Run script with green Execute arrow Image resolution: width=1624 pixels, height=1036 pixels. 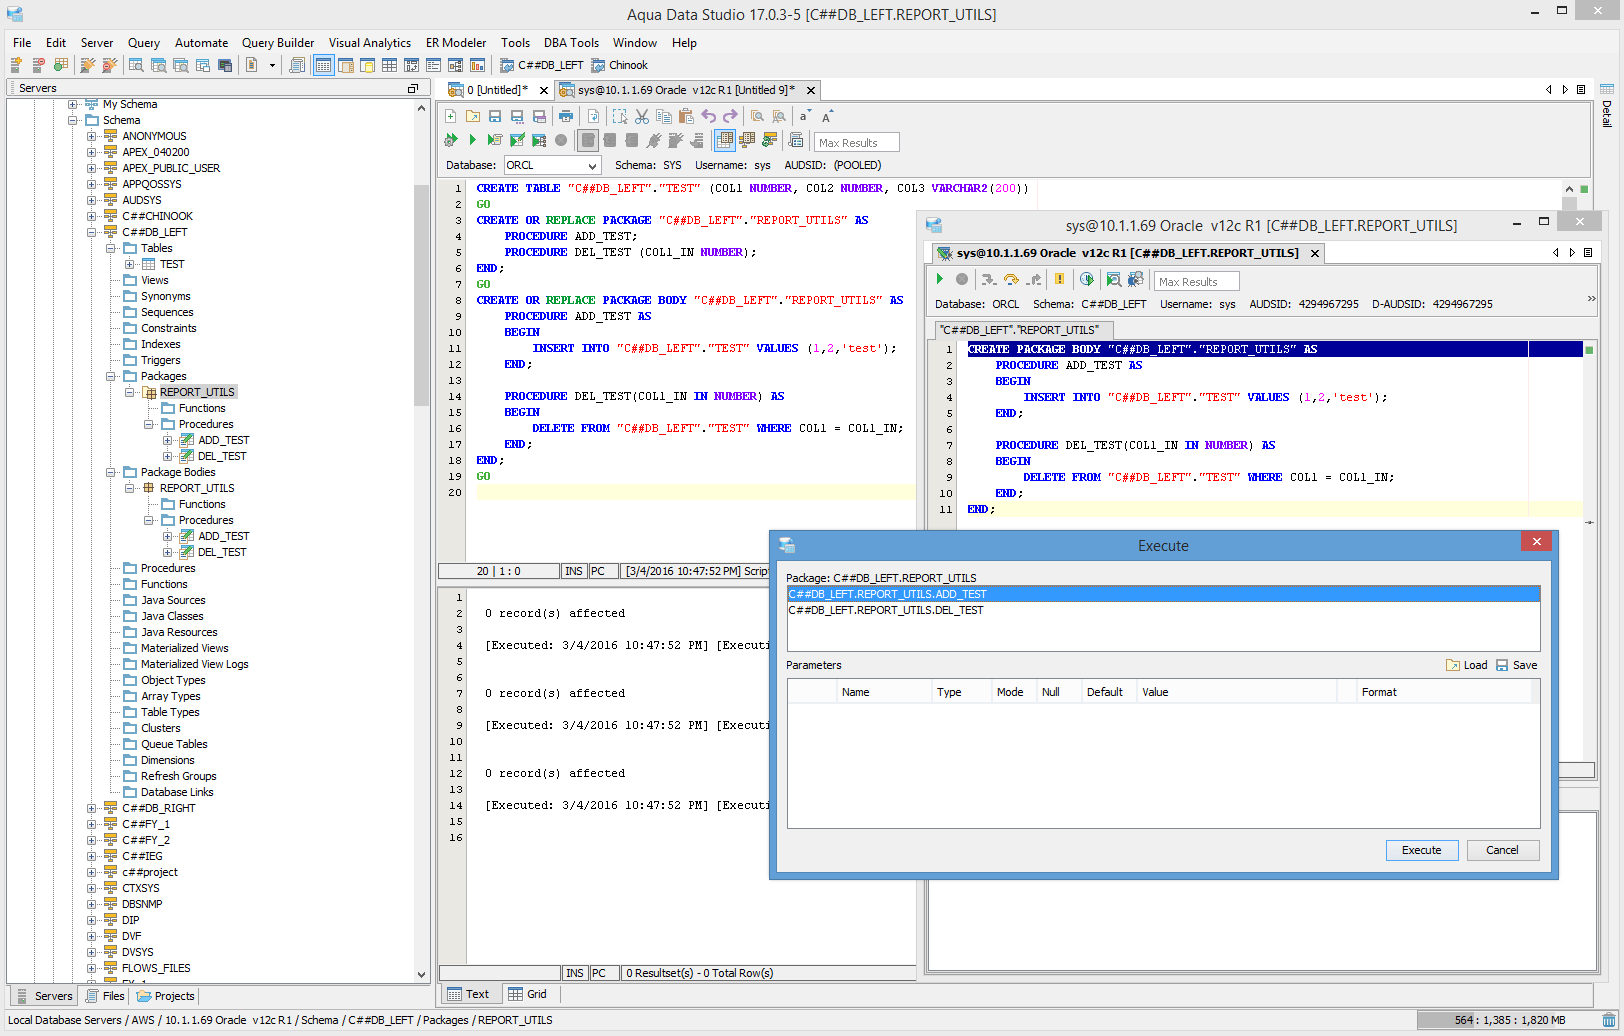pyautogui.click(x=472, y=141)
